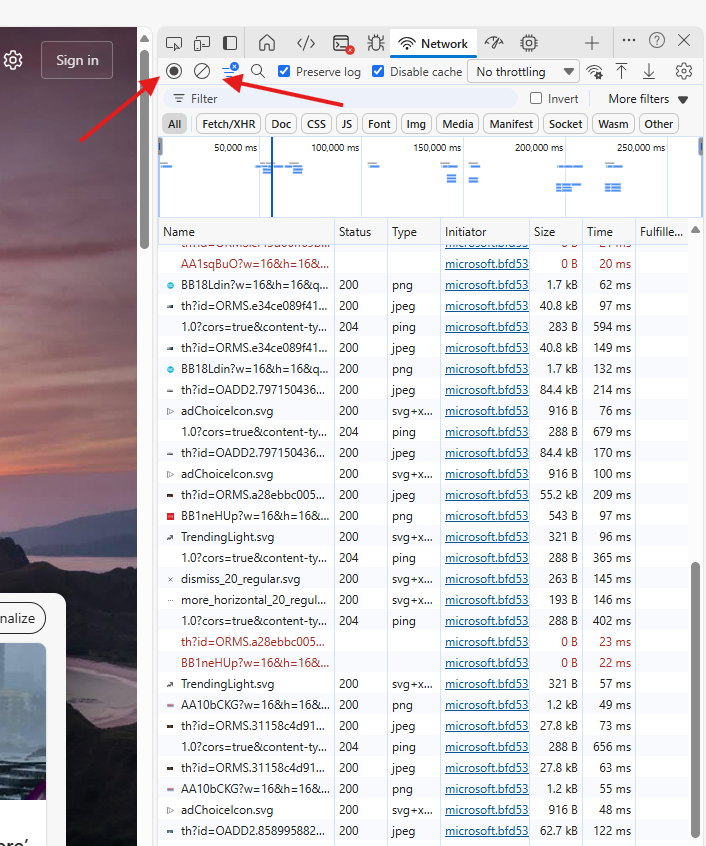Click the record network log button
This screenshot has height=846, width=706.
click(174, 71)
